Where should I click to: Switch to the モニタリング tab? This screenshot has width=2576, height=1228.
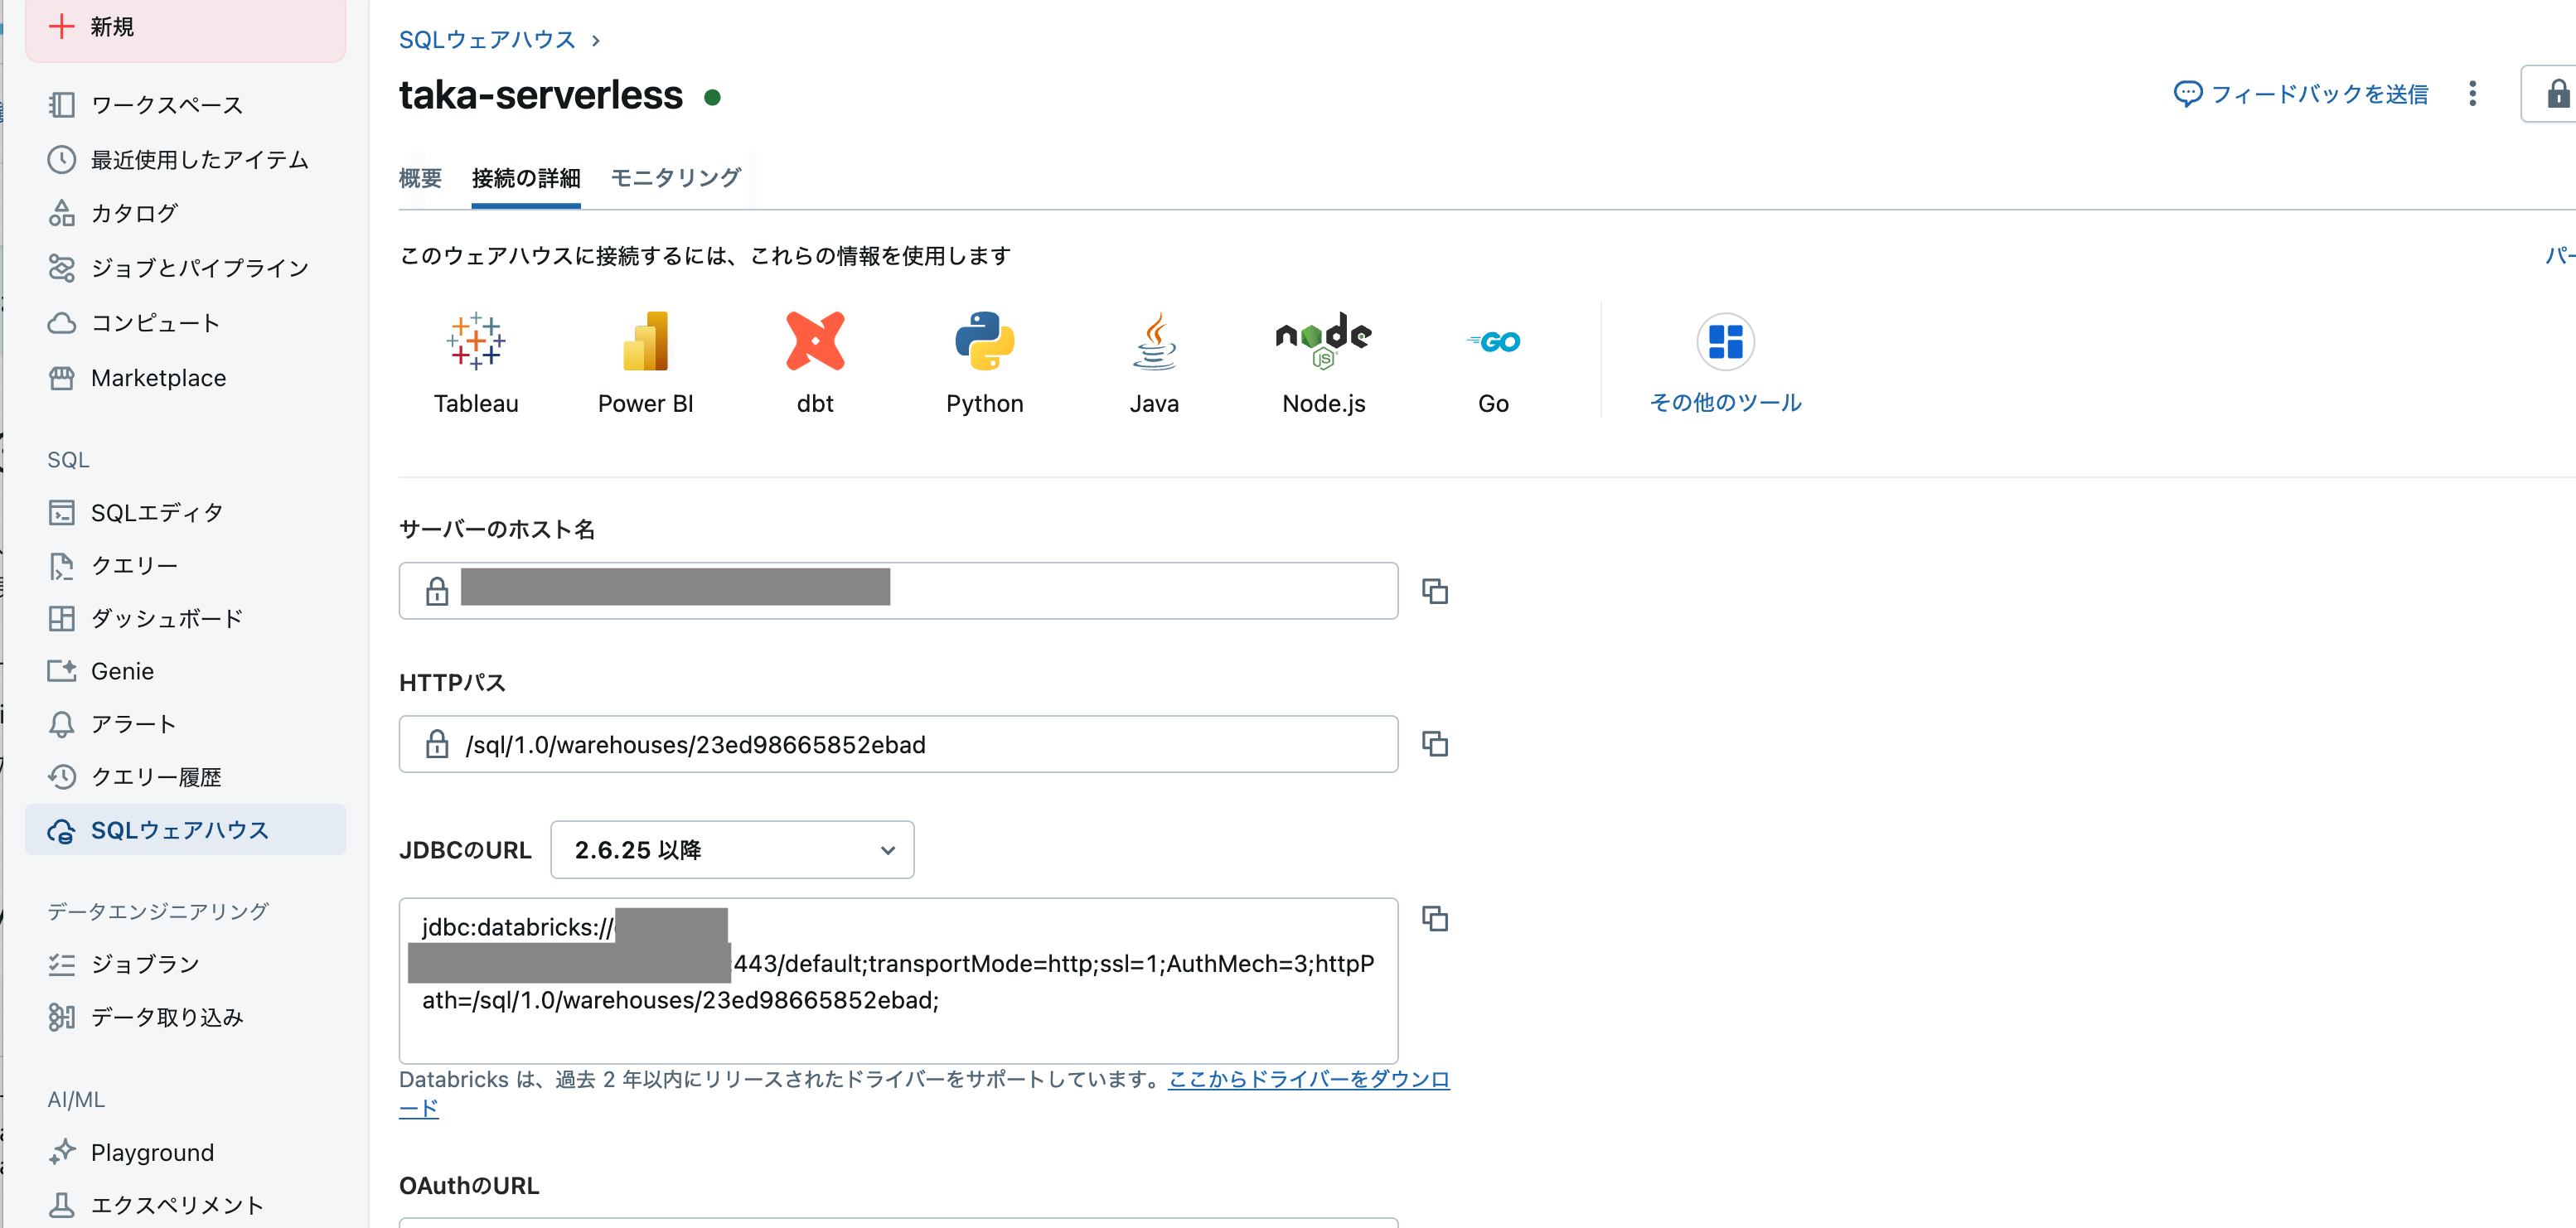point(674,177)
